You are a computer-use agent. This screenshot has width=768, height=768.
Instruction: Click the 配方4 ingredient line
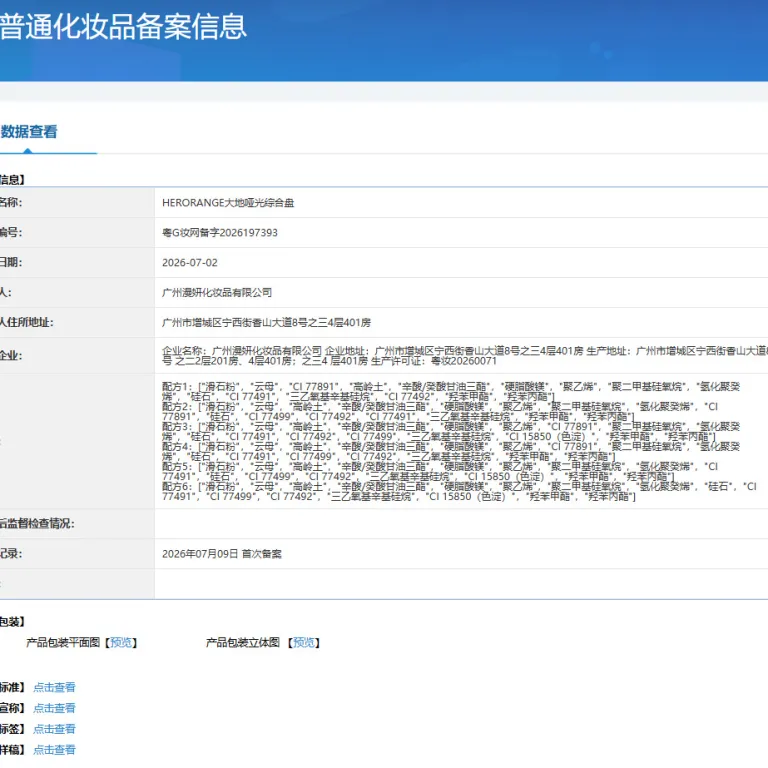(451, 452)
